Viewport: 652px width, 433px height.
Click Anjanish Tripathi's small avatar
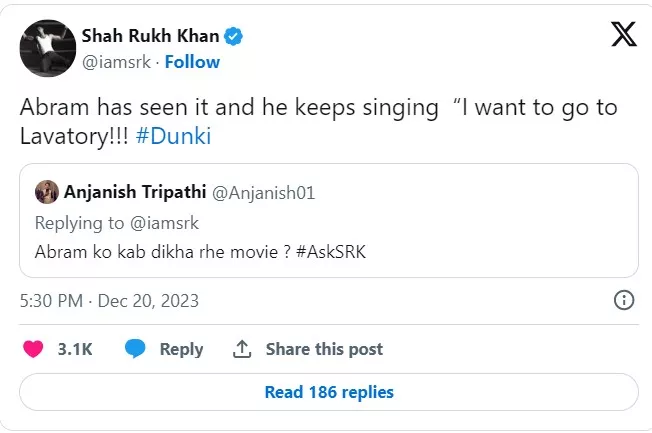pos(46,191)
